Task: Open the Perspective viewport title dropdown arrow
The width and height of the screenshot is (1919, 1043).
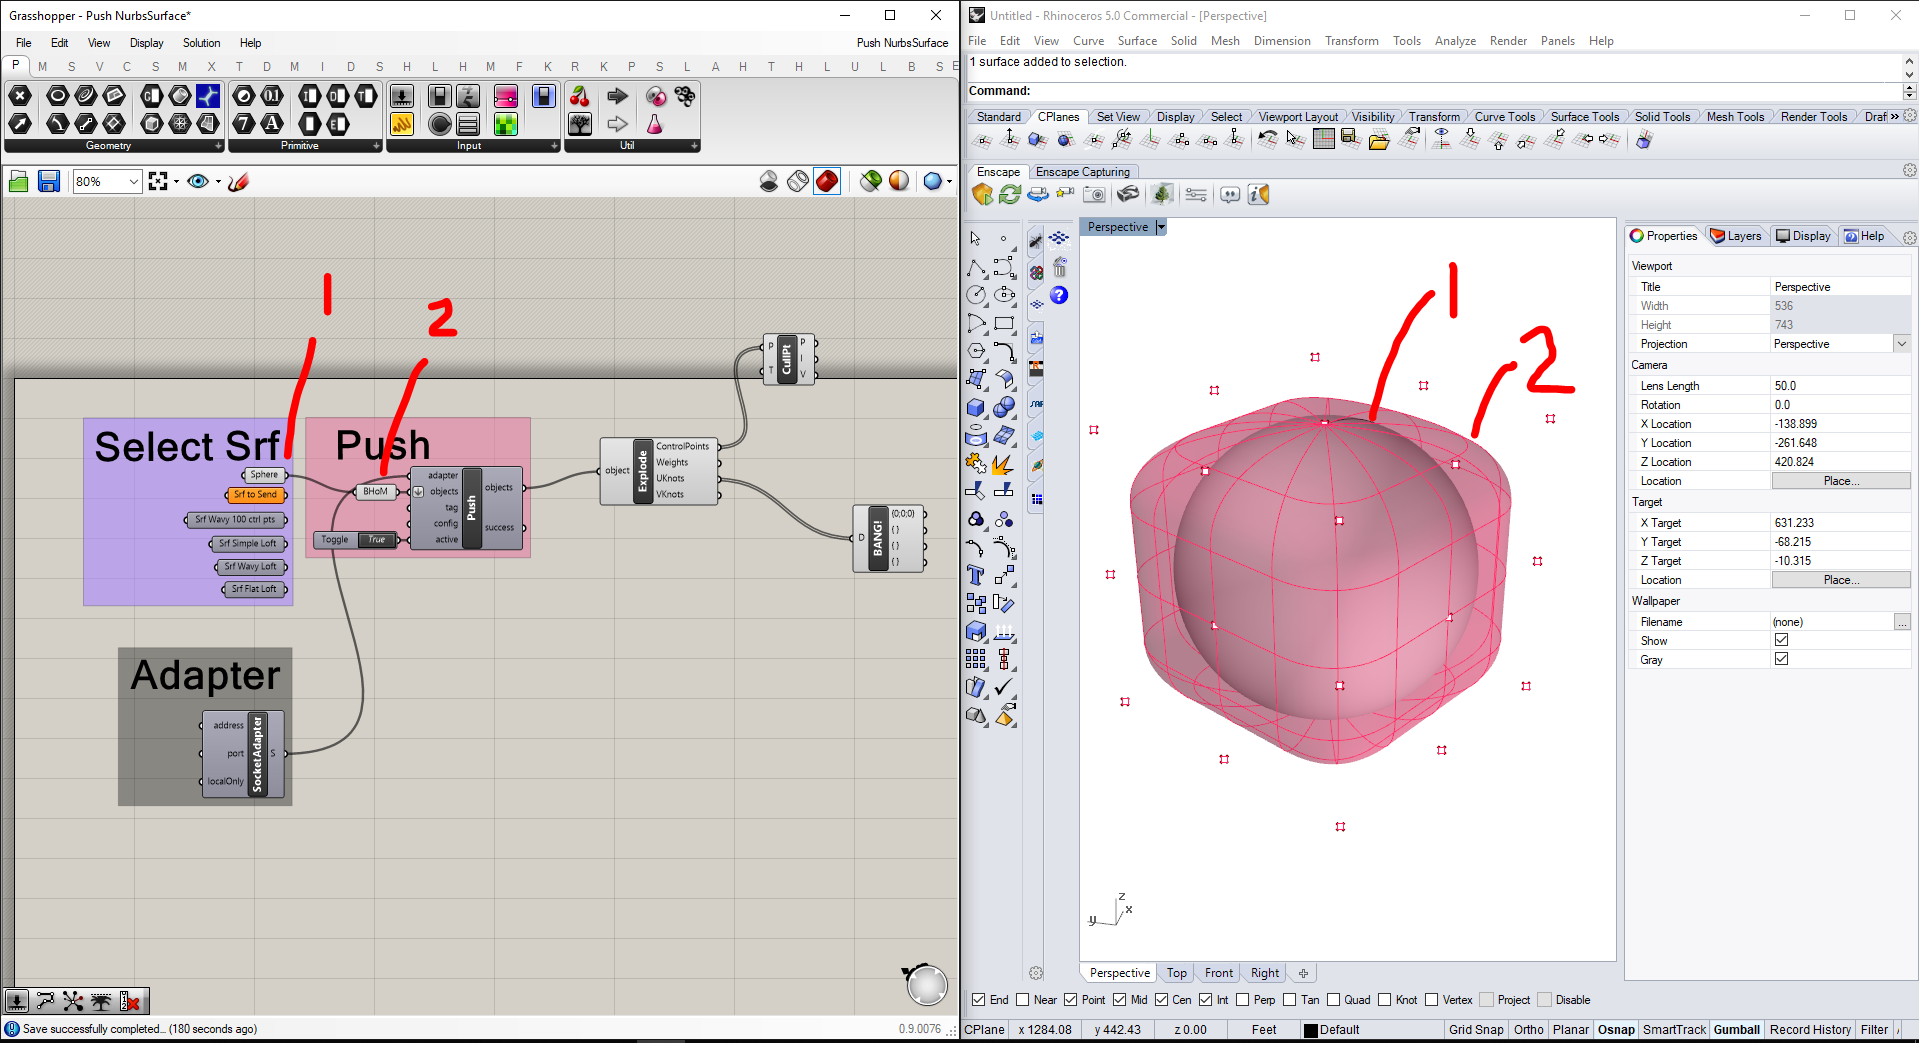Action: pos(1161,227)
